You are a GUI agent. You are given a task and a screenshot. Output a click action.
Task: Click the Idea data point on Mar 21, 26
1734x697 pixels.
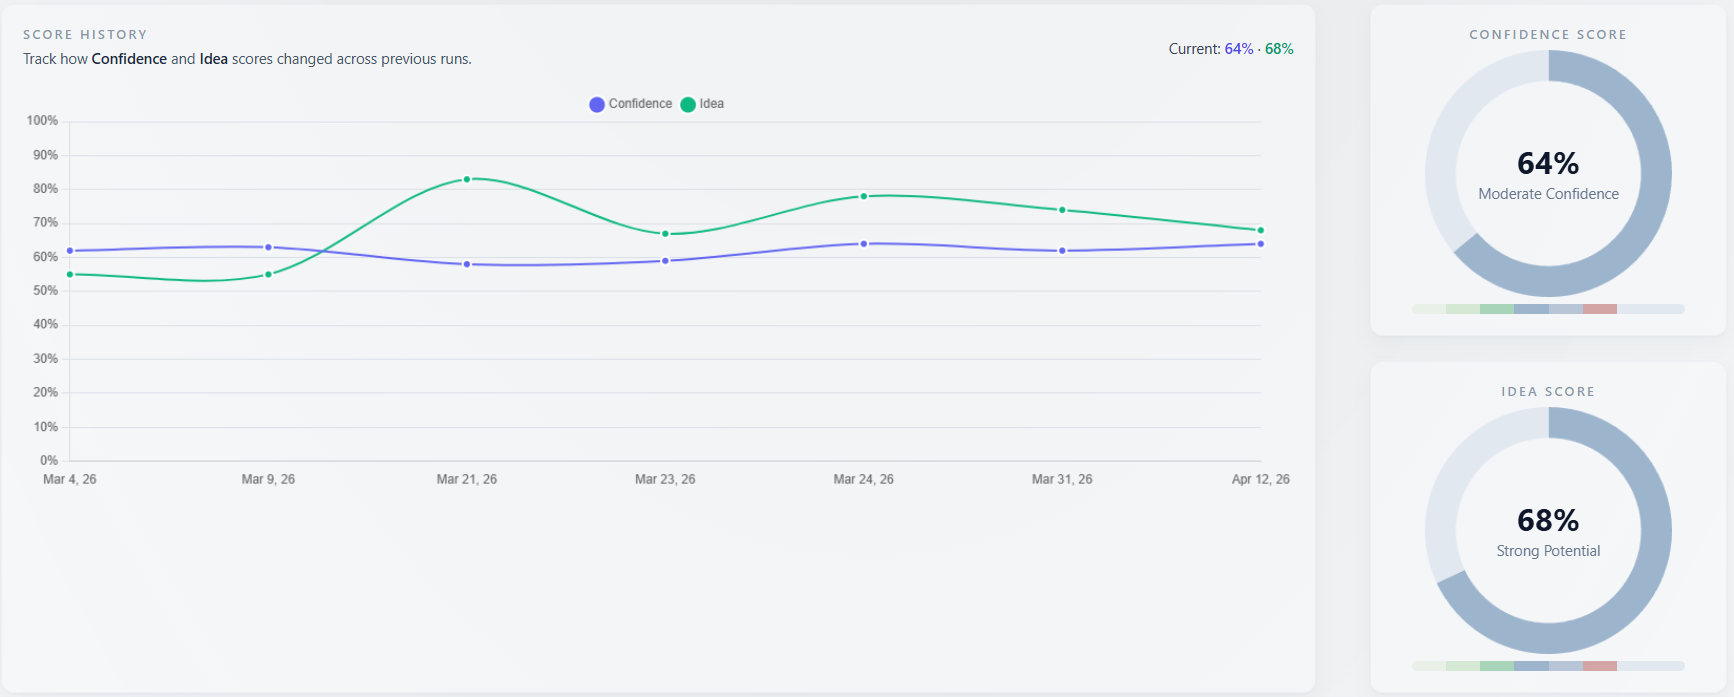tap(467, 179)
